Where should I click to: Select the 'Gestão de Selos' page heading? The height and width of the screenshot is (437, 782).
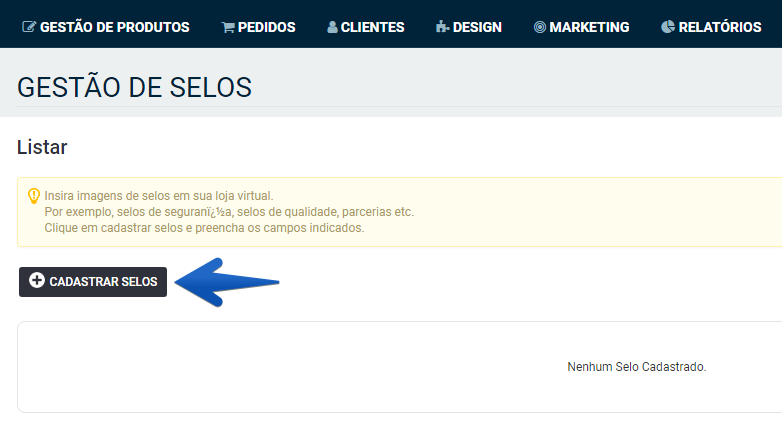(x=135, y=87)
